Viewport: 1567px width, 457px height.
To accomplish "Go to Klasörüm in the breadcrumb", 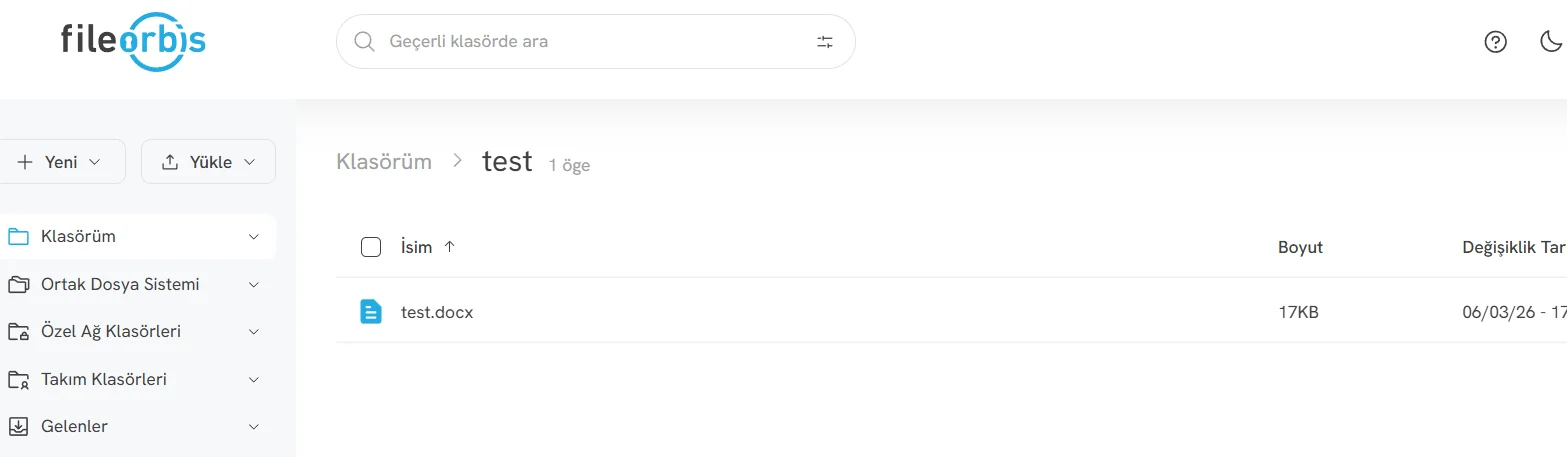I will (384, 161).
